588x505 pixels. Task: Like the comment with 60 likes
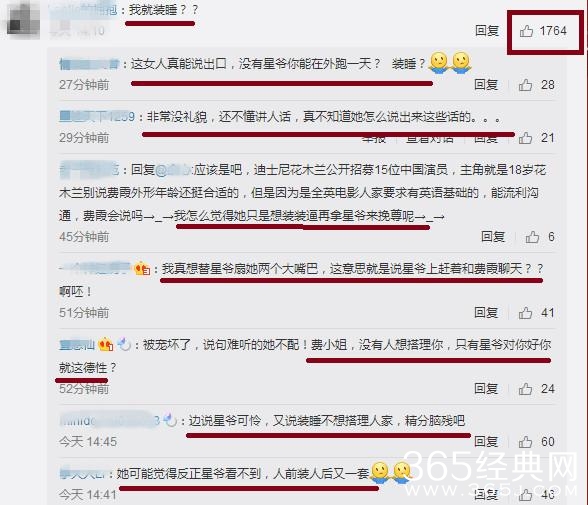[525, 442]
